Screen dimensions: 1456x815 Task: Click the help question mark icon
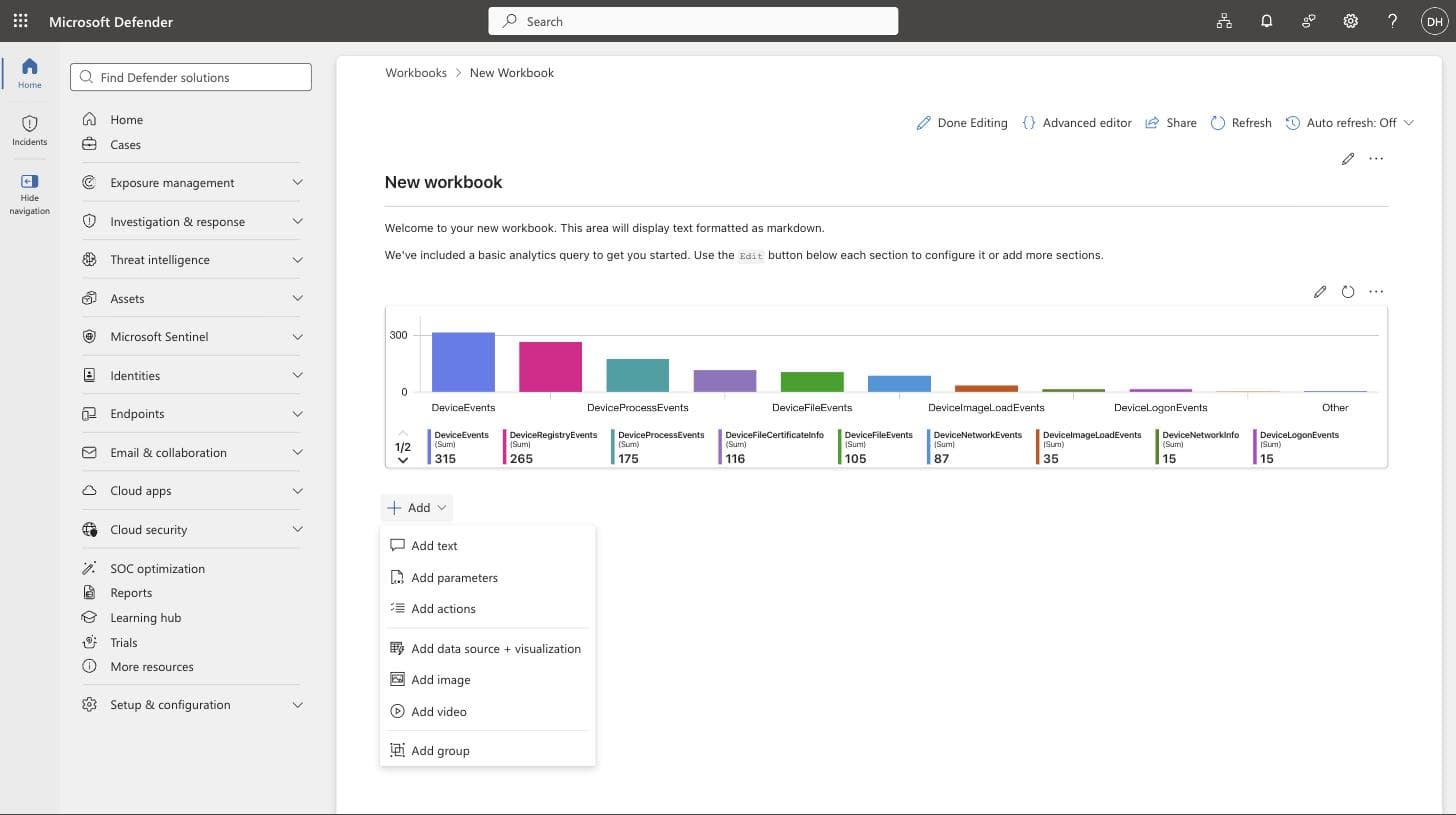[x=1392, y=21]
